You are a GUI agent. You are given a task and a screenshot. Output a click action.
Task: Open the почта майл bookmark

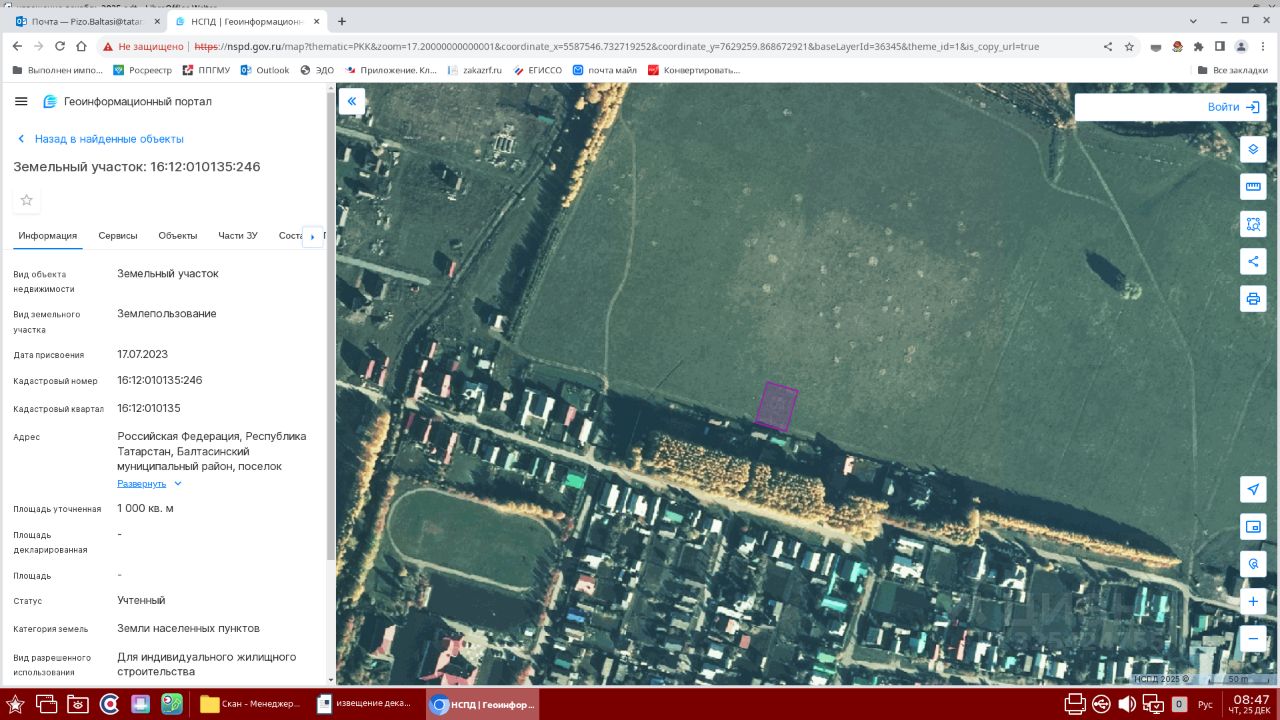point(604,70)
